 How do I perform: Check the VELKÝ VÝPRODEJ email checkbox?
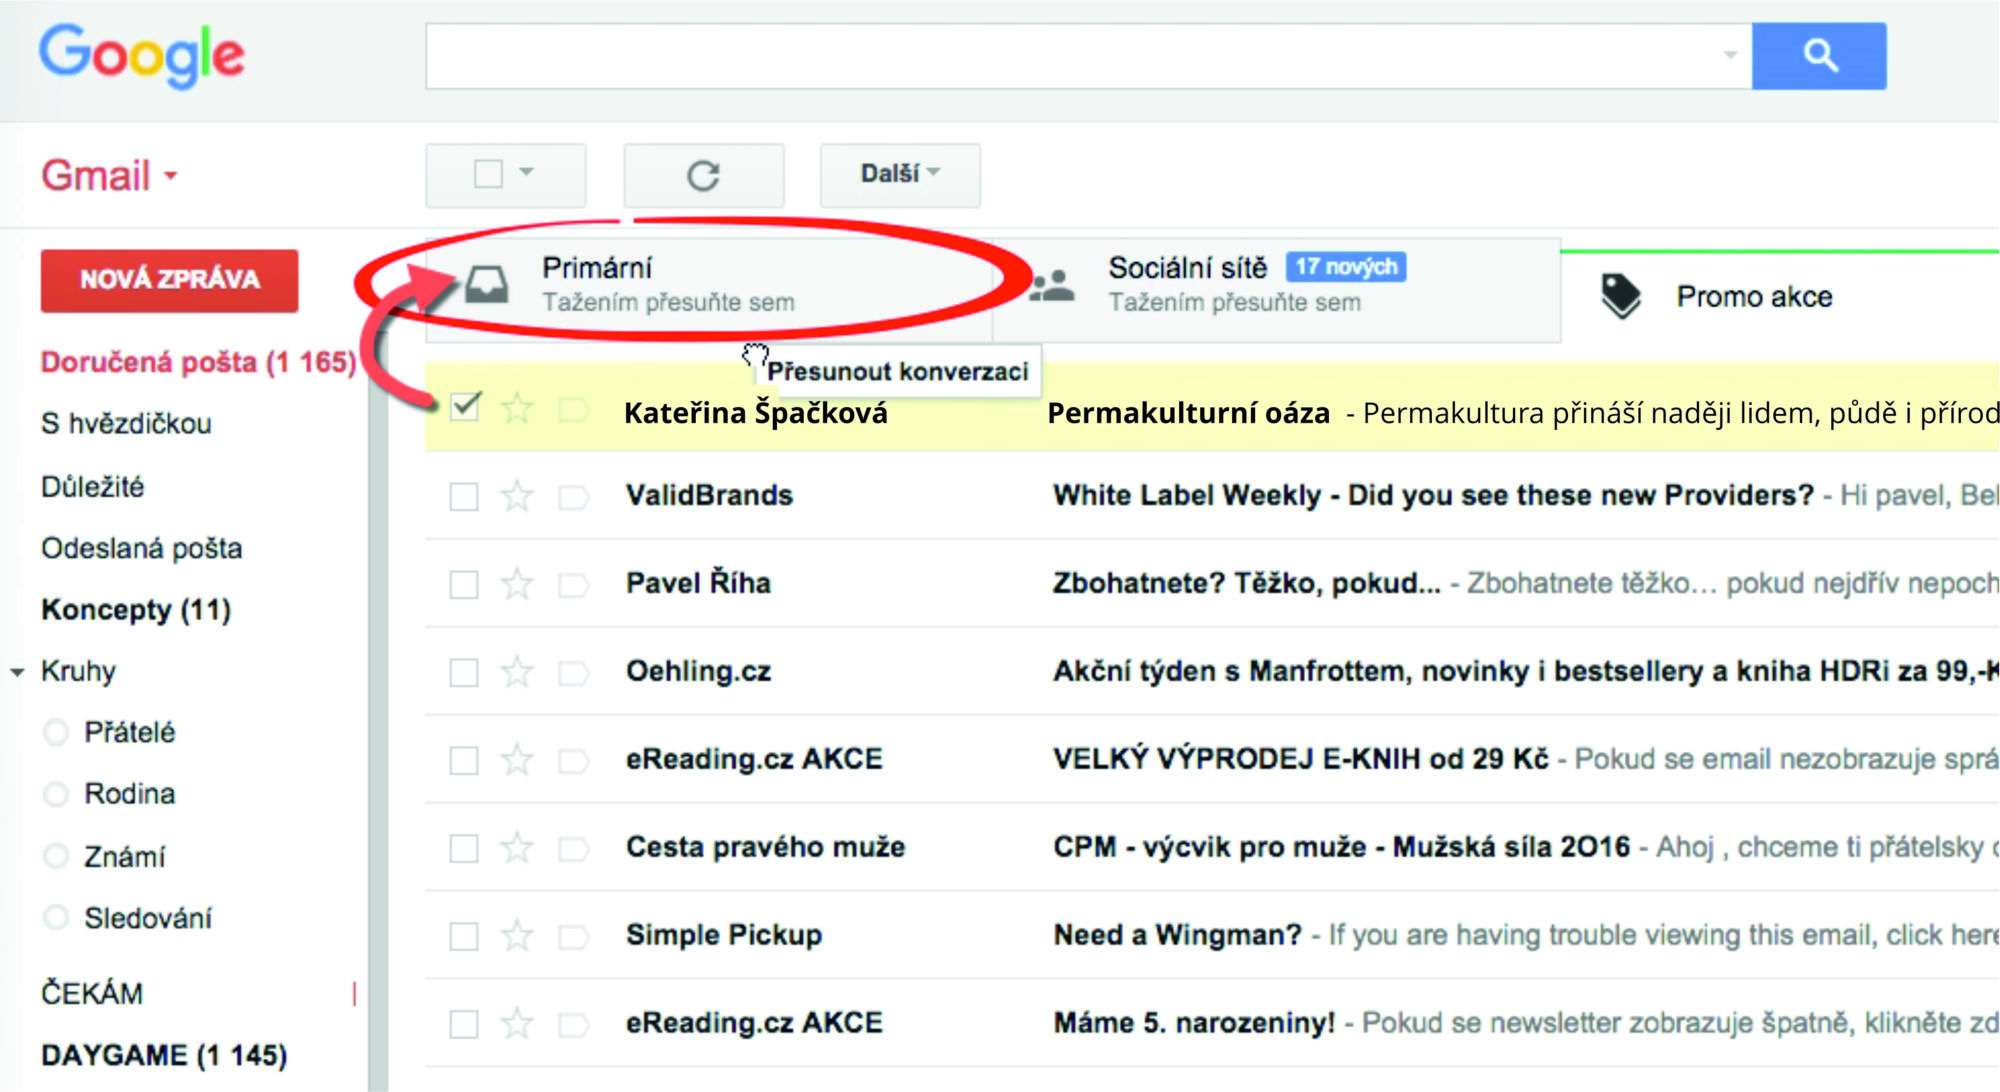(x=464, y=761)
